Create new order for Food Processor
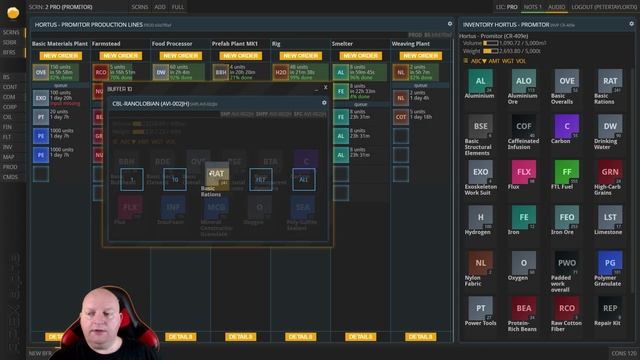This screenshot has width=640, height=360. pos(181,56)
